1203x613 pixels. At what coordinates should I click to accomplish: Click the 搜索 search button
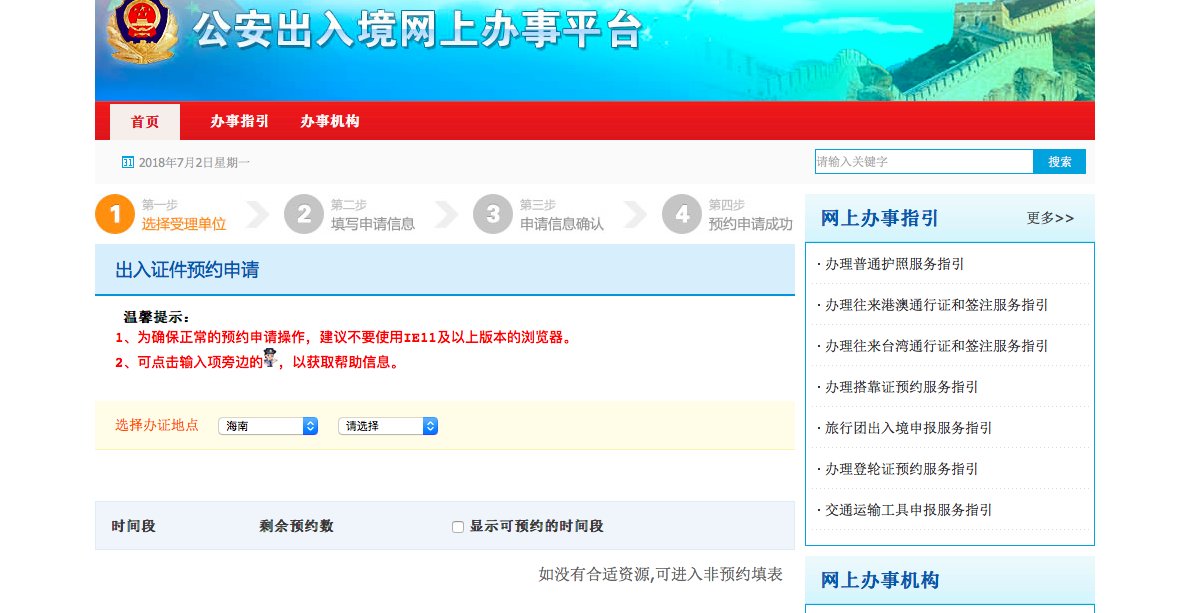click(x=1059, y=161)
